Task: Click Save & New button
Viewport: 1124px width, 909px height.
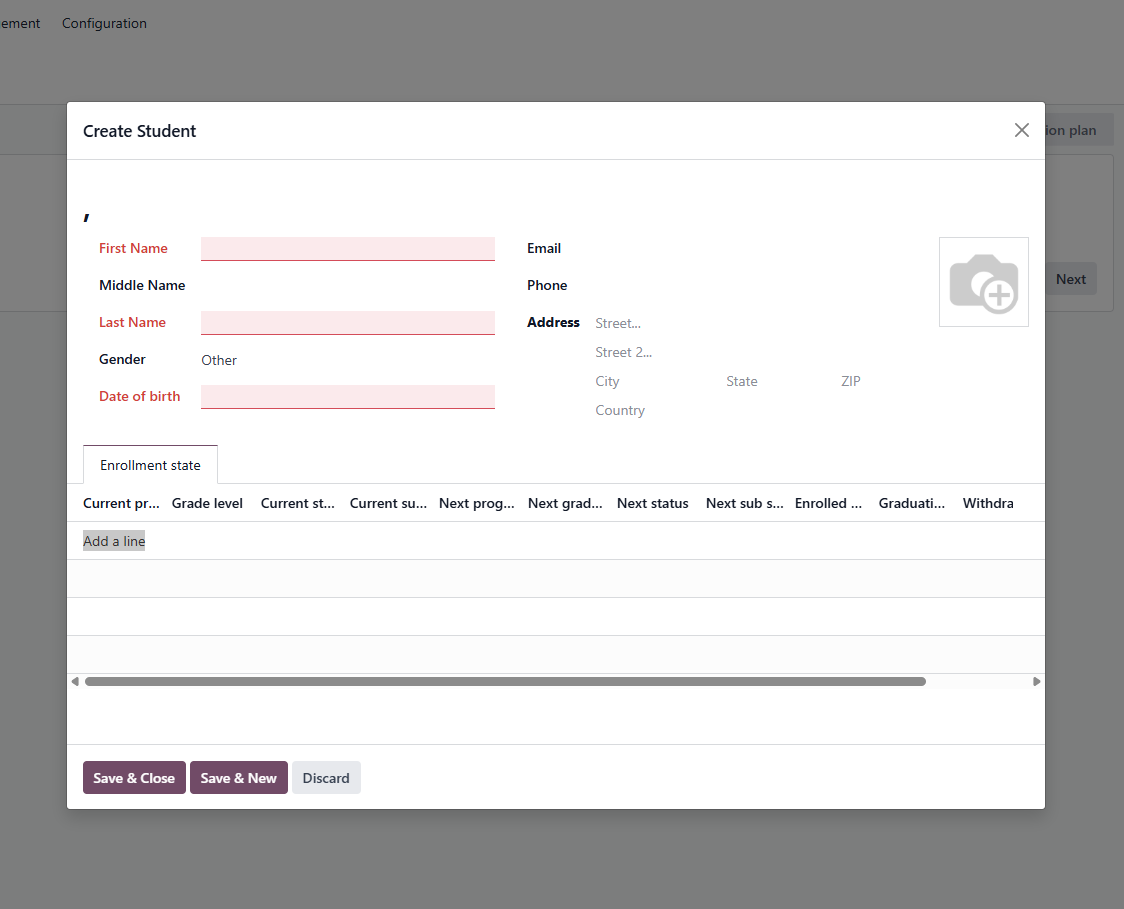Action: pos(238,778)
